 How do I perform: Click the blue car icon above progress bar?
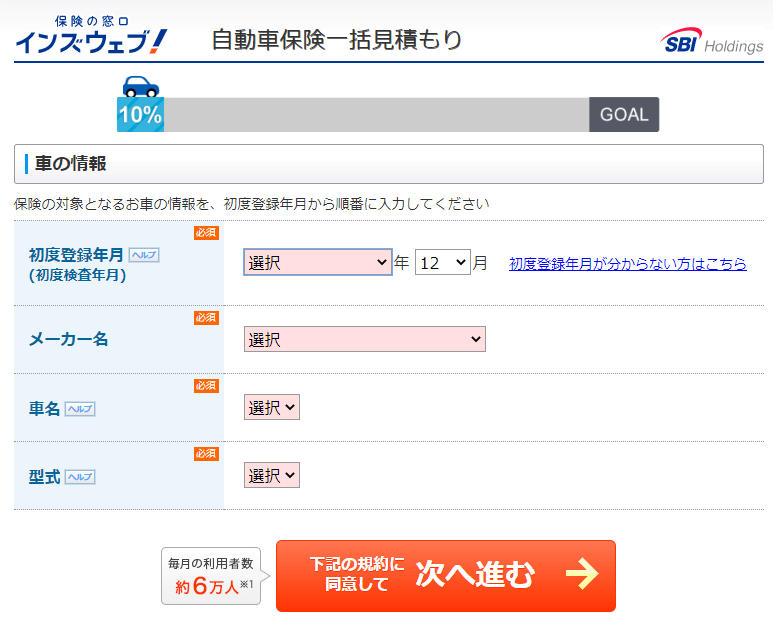(x=140, y=86)
